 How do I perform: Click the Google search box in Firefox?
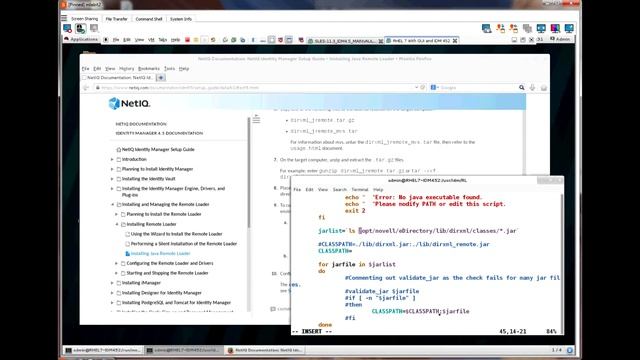click(478, 87)
